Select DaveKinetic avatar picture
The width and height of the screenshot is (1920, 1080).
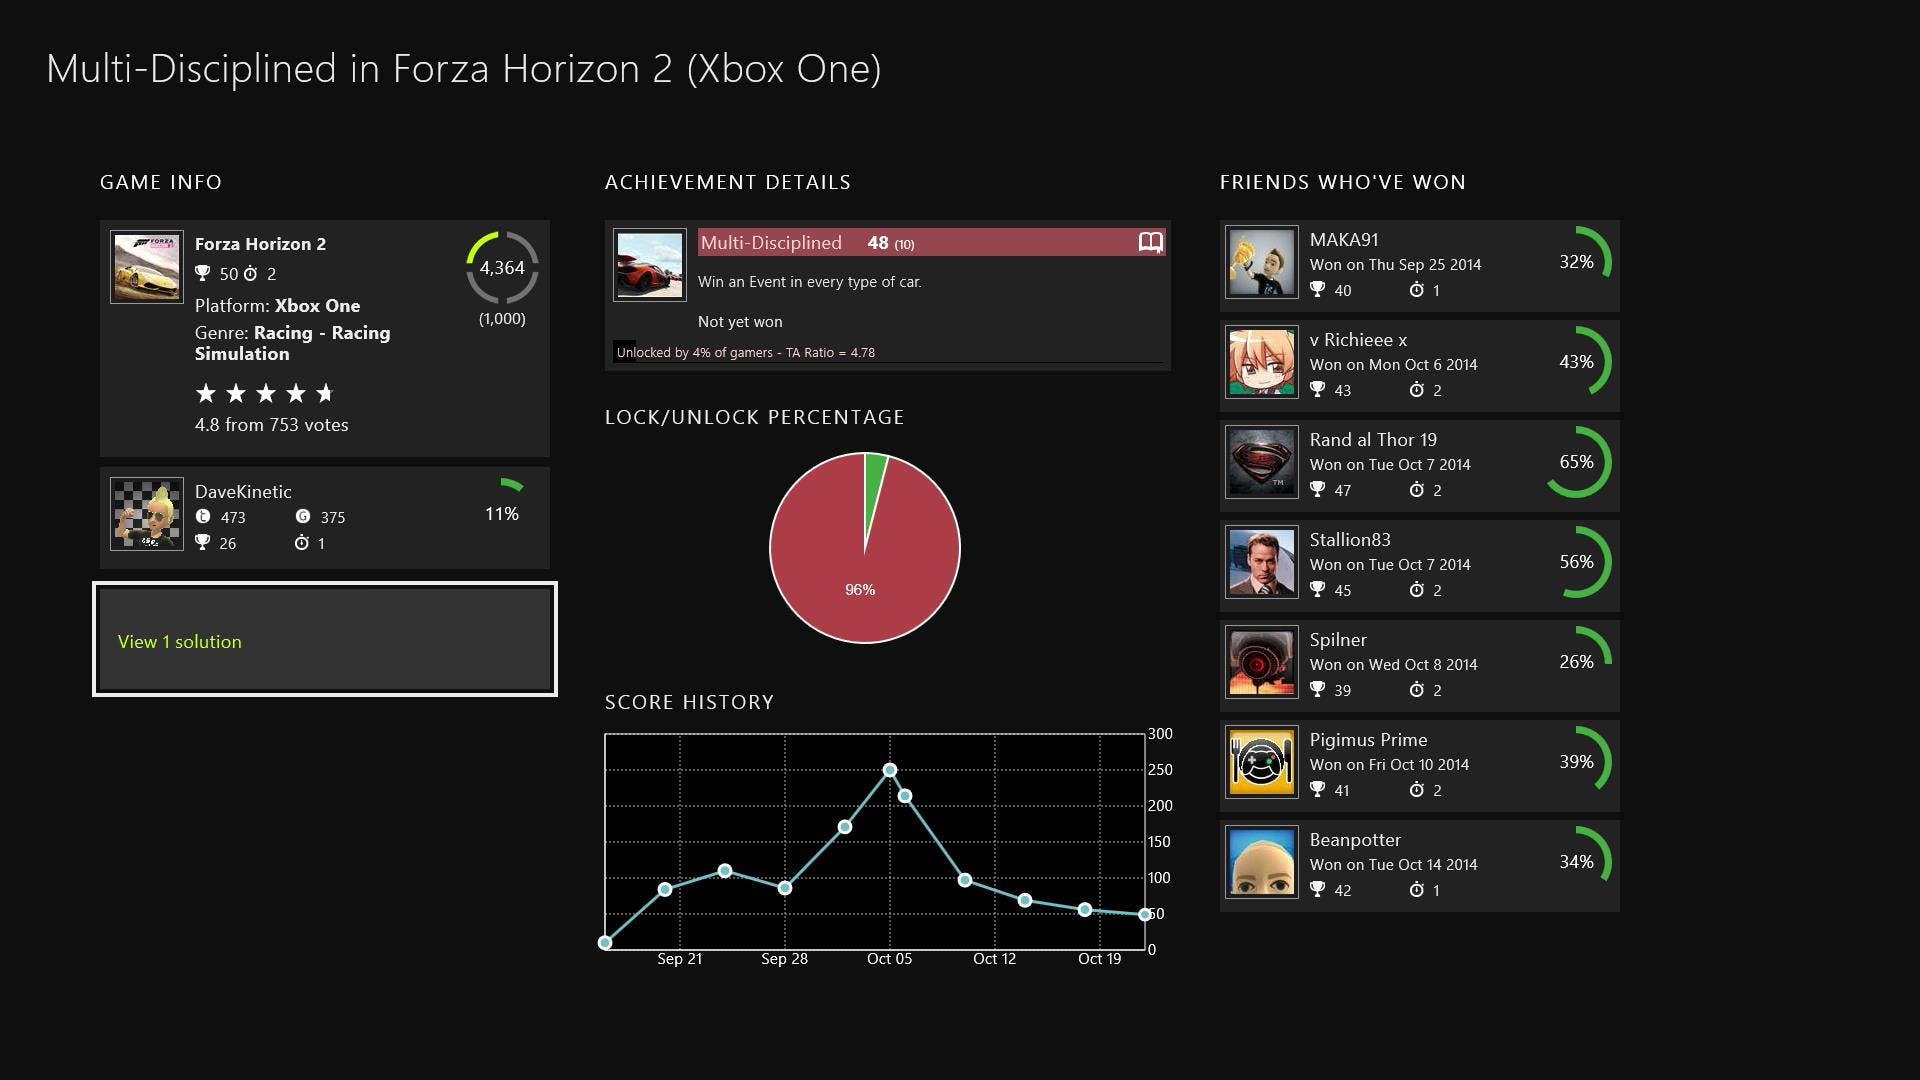(147, 514)
